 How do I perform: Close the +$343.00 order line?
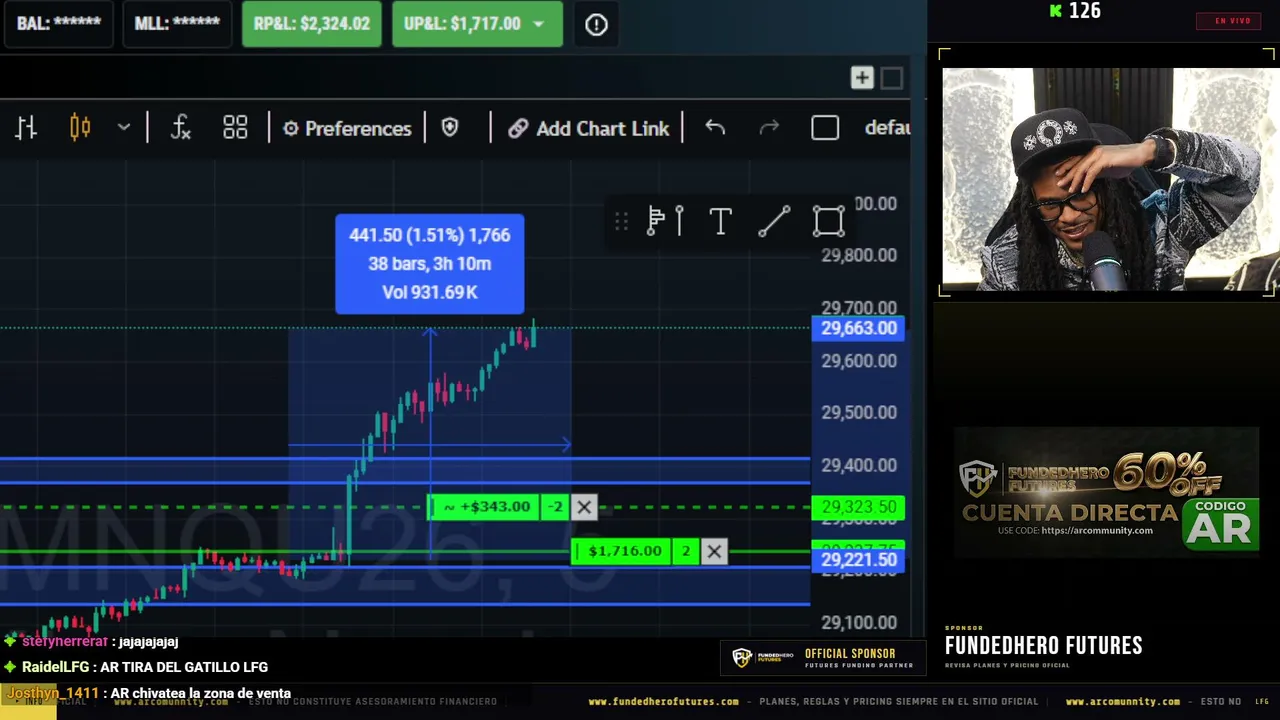pos(584,507)
